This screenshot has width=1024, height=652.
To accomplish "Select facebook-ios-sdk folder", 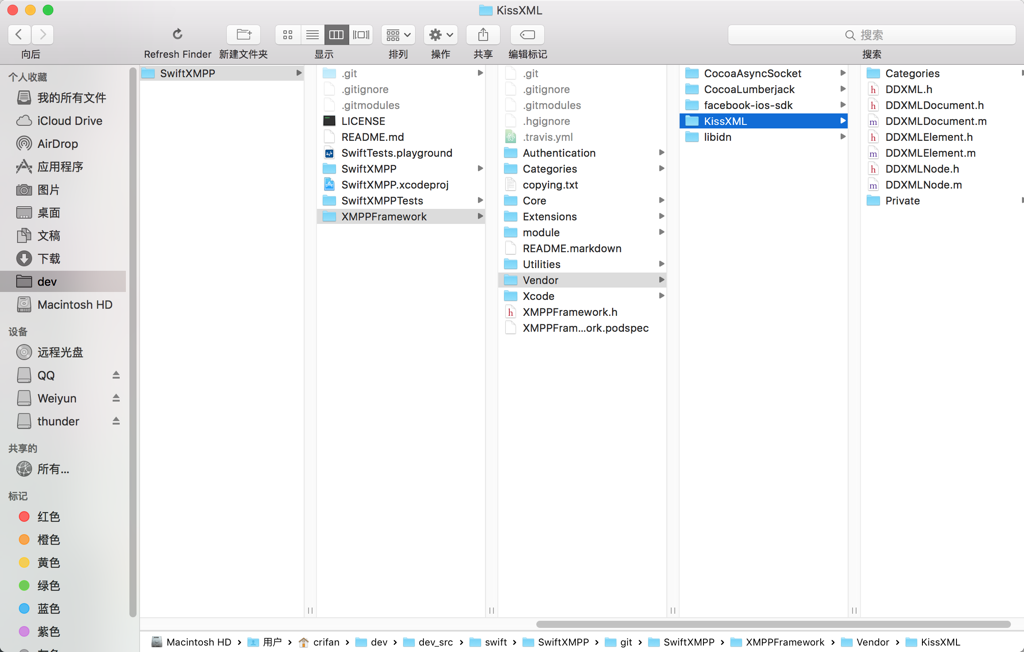I will (764, 105).
